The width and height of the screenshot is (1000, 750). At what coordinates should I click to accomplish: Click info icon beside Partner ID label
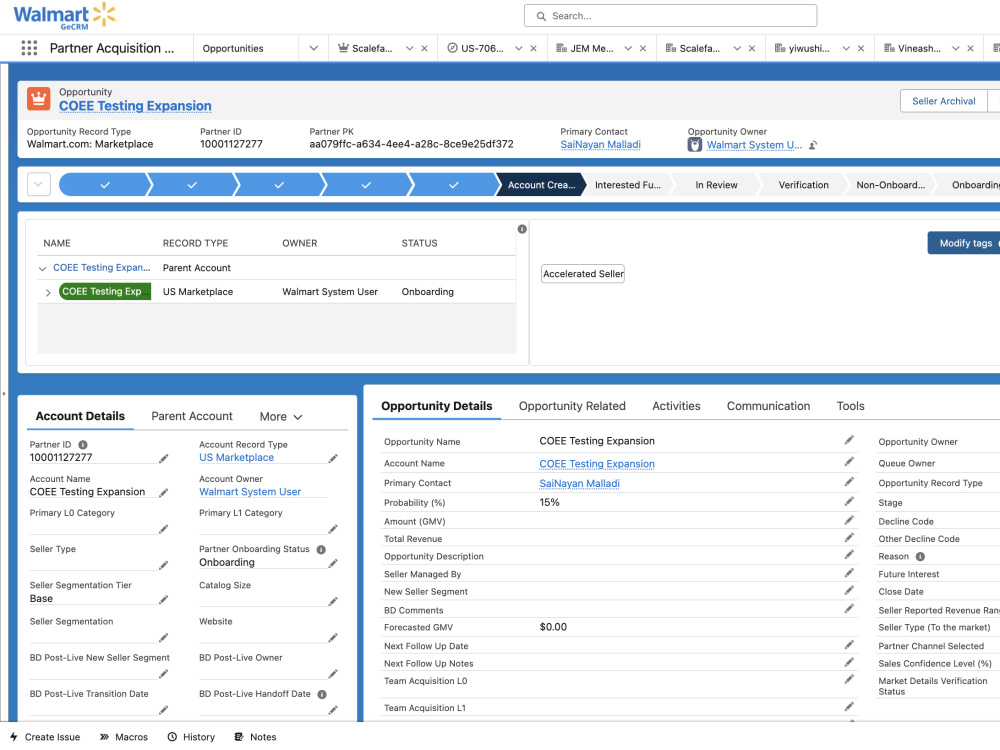click(x=83, y=445)
